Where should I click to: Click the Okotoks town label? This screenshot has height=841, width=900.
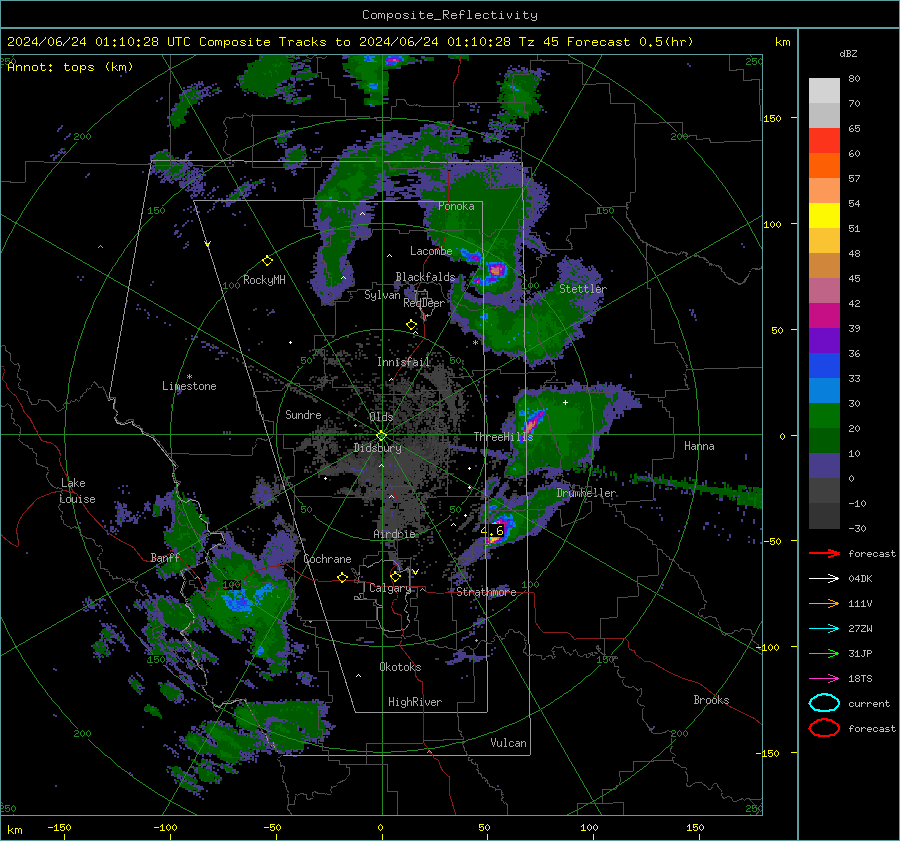coord(400,667)
